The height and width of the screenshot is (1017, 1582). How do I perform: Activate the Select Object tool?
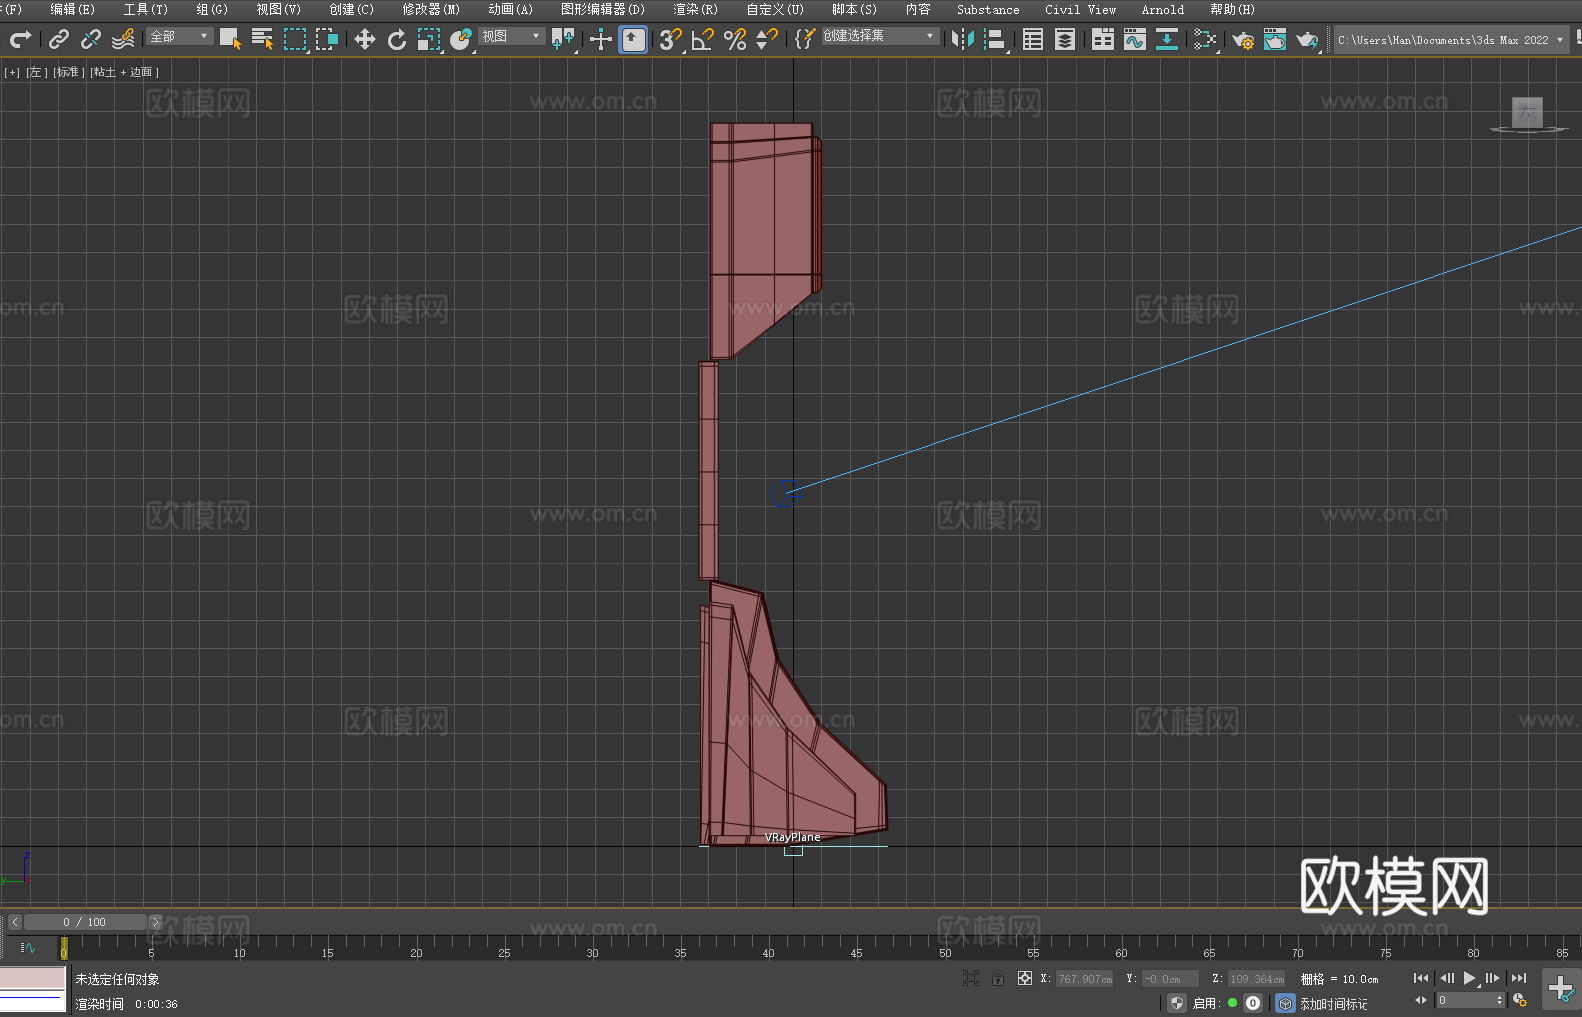230,39
